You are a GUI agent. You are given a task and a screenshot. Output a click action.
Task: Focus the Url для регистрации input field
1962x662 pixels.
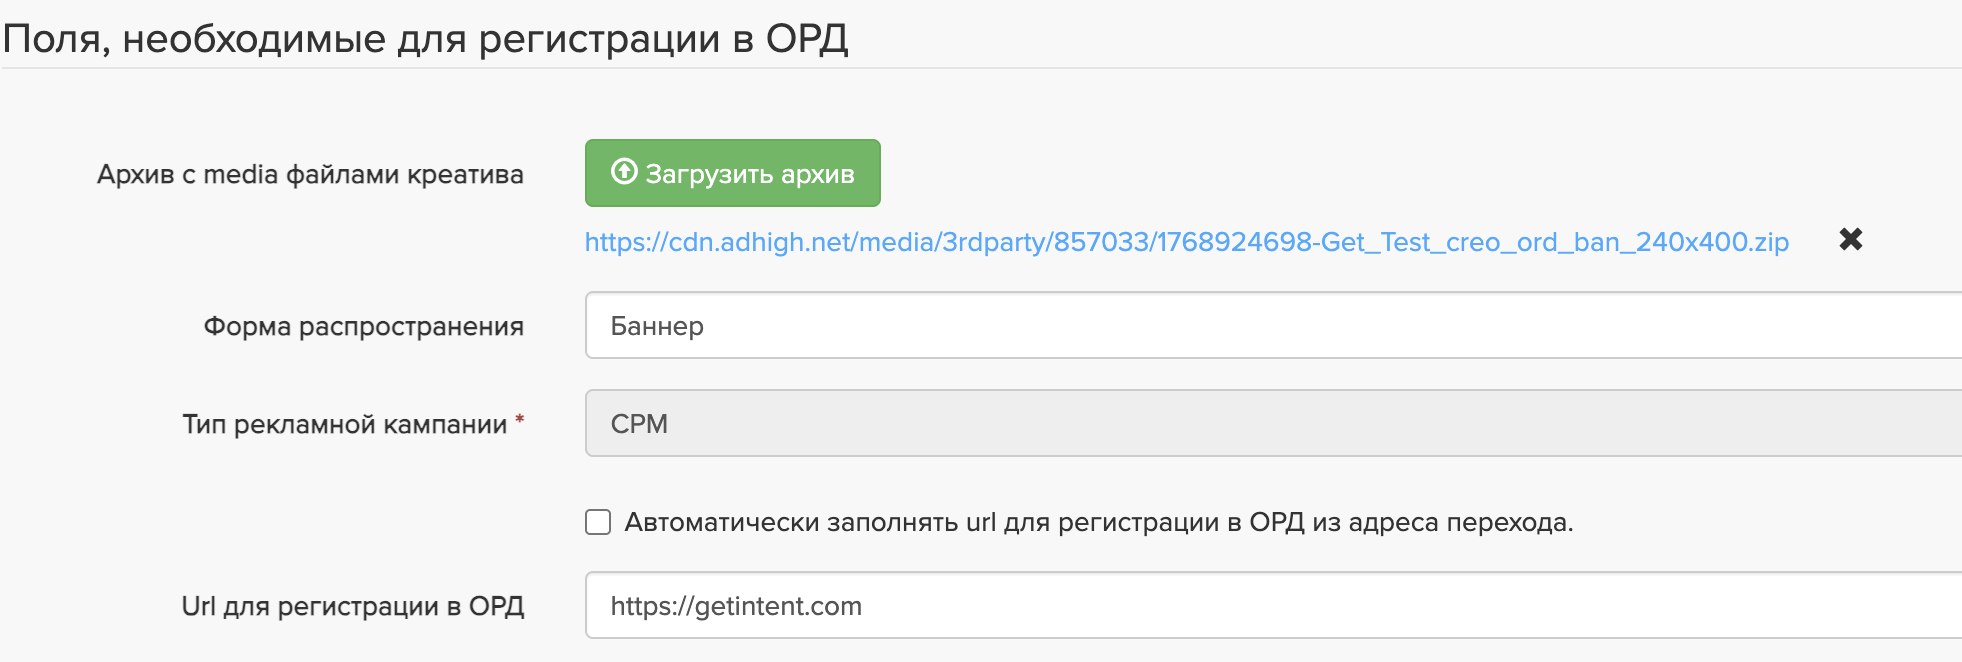1270,606
